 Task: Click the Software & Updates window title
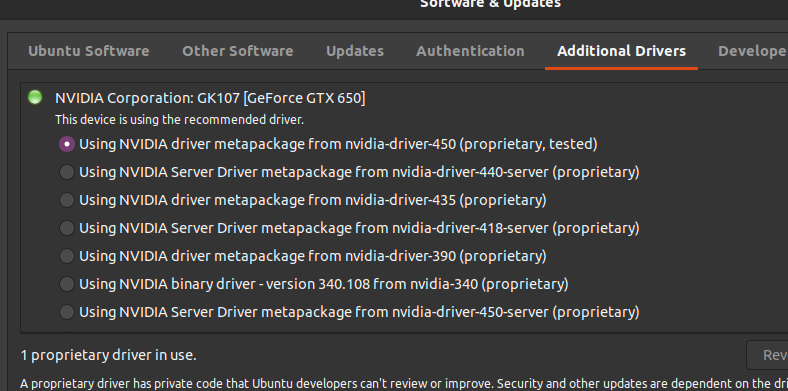coord(490,4)
